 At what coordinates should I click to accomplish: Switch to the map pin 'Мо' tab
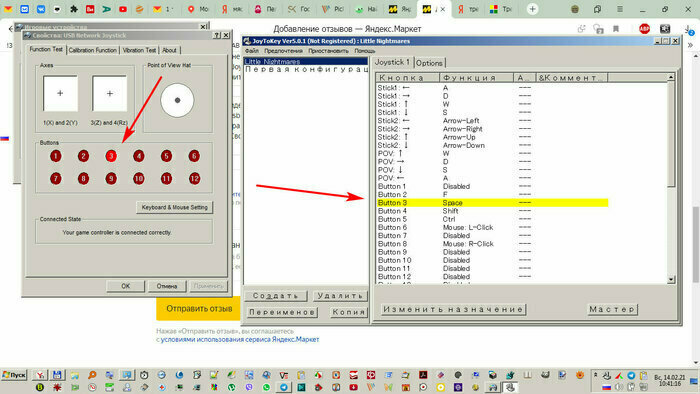[x=199, y=9]
